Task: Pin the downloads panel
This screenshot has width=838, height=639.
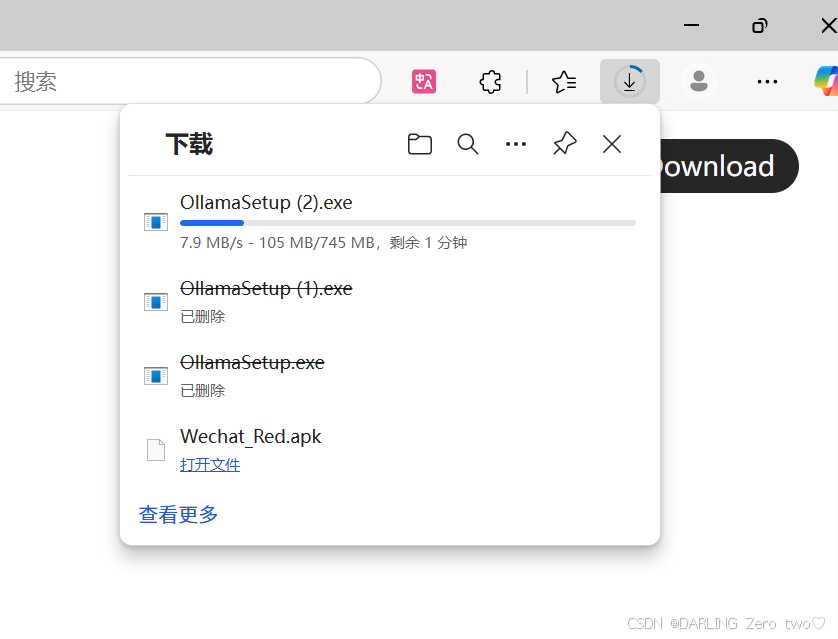Action: tap(565, 144)
